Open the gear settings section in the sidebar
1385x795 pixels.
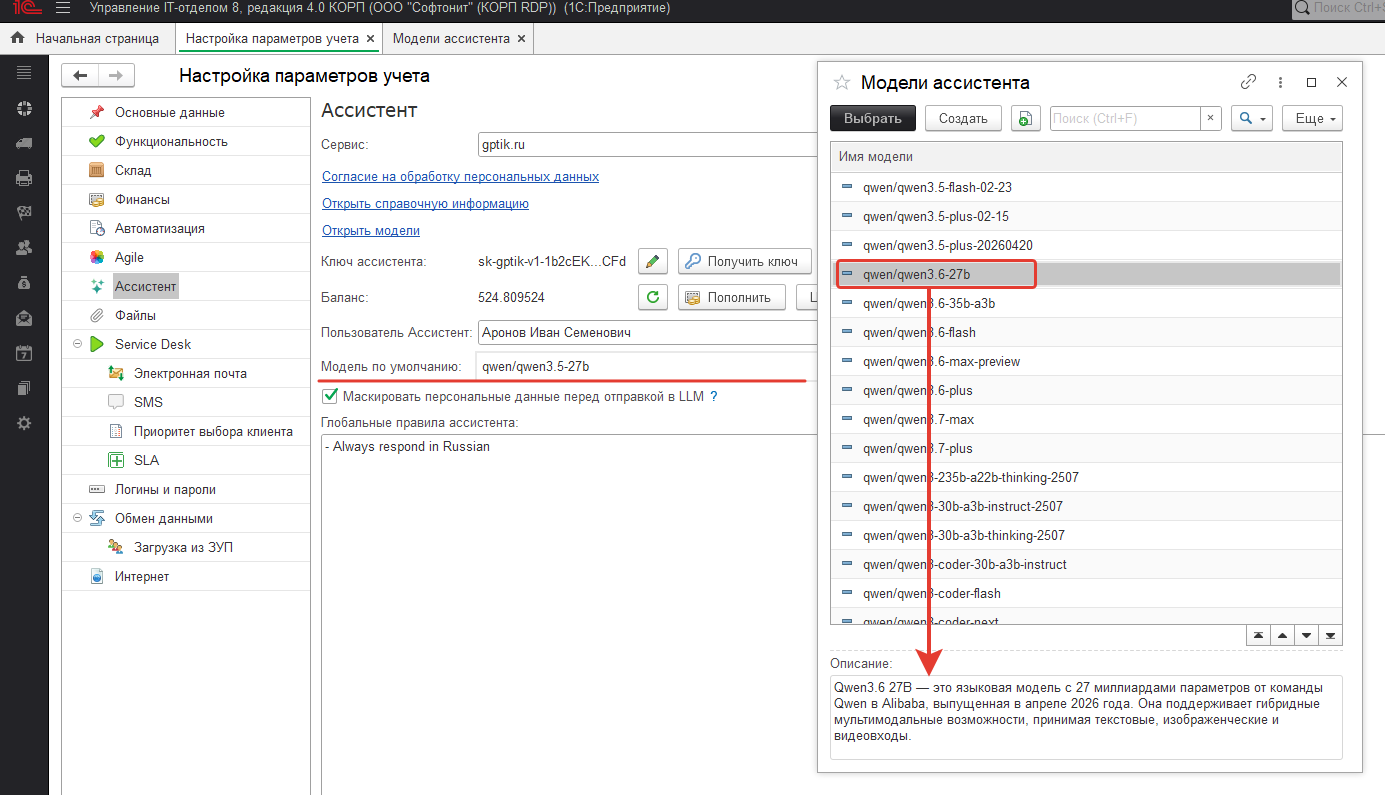click(24, 423)
